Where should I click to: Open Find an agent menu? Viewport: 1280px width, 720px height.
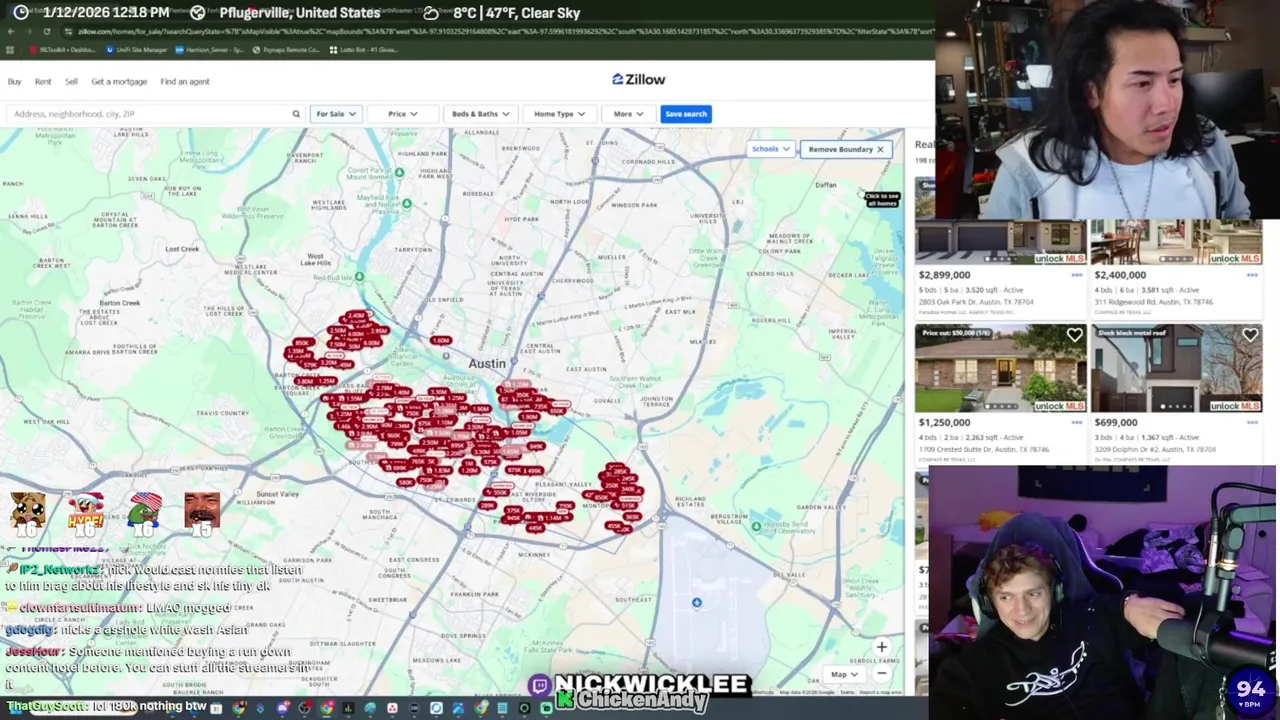(185, 82)
